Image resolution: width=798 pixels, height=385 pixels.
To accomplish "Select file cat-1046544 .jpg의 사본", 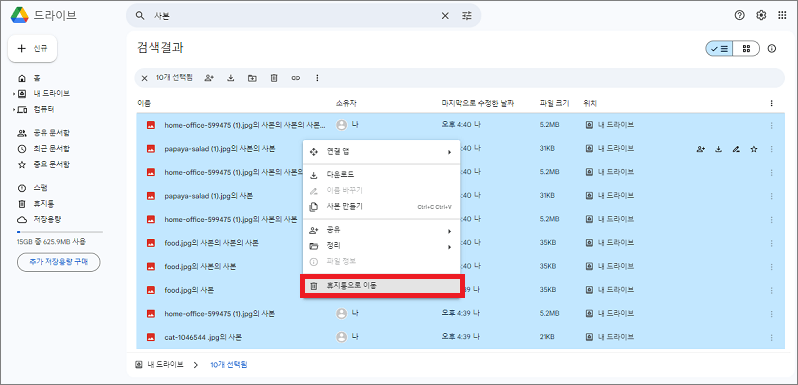I will pos(203,337).
